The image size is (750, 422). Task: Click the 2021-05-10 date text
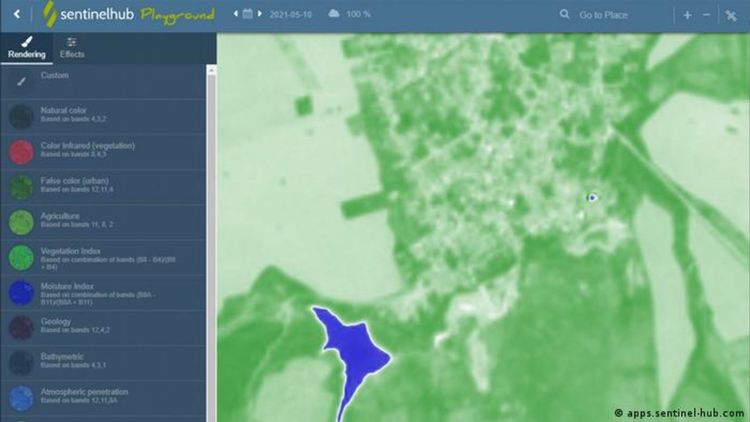tap(290, 14)
